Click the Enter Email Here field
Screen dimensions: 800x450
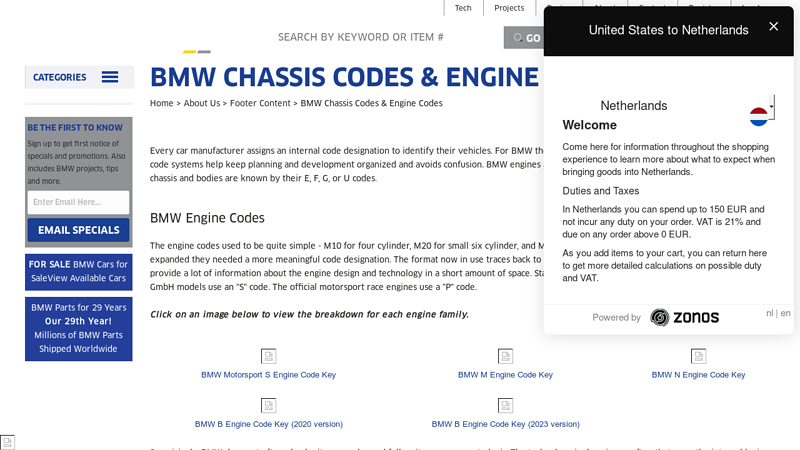coord(79,202)
